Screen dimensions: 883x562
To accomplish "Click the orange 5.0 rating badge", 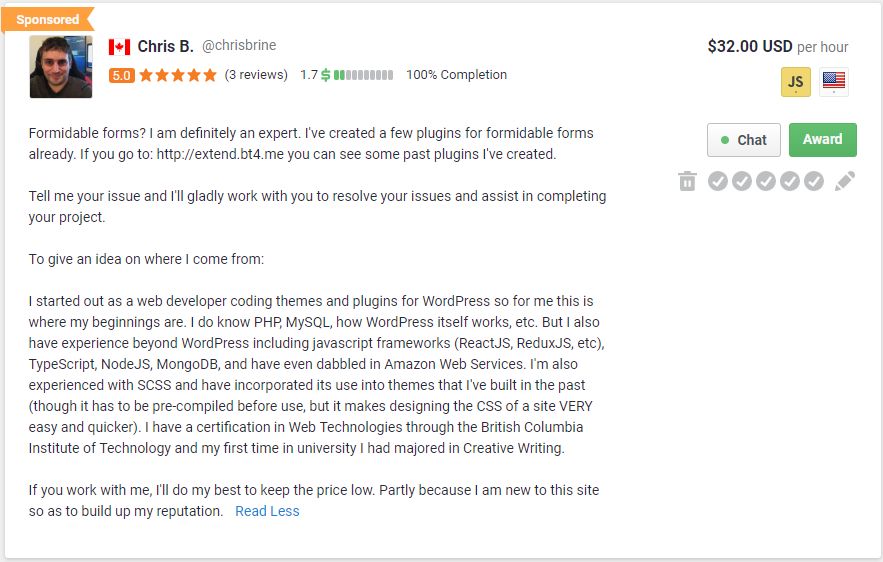I will tap(122, 75).
